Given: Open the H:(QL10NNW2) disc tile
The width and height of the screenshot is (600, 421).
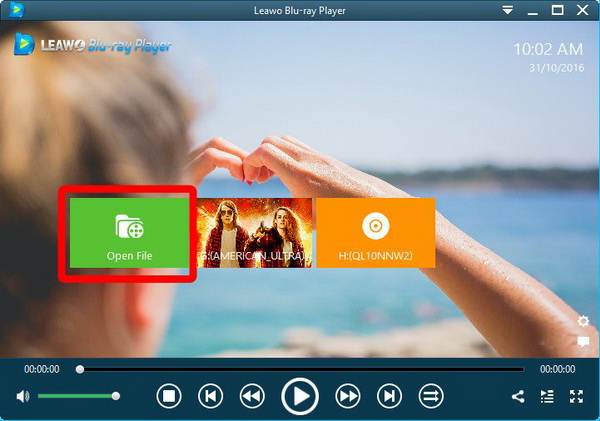Looking at the screenshot, I should tap(376, 233).
